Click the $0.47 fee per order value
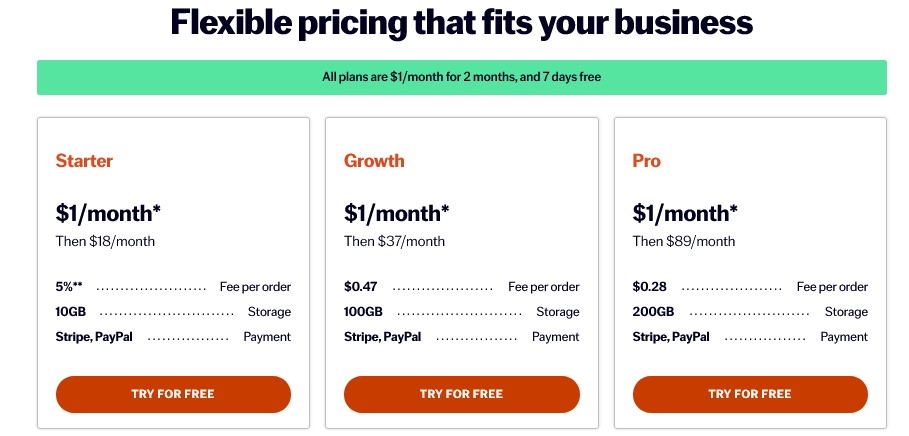Viewport: 909px width, 436px height. (x=361, y=286)
